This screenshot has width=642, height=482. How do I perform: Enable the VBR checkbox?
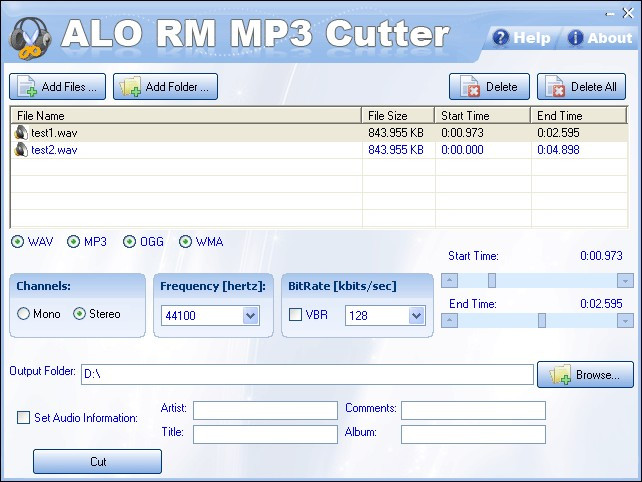click(x=295, y=315)
